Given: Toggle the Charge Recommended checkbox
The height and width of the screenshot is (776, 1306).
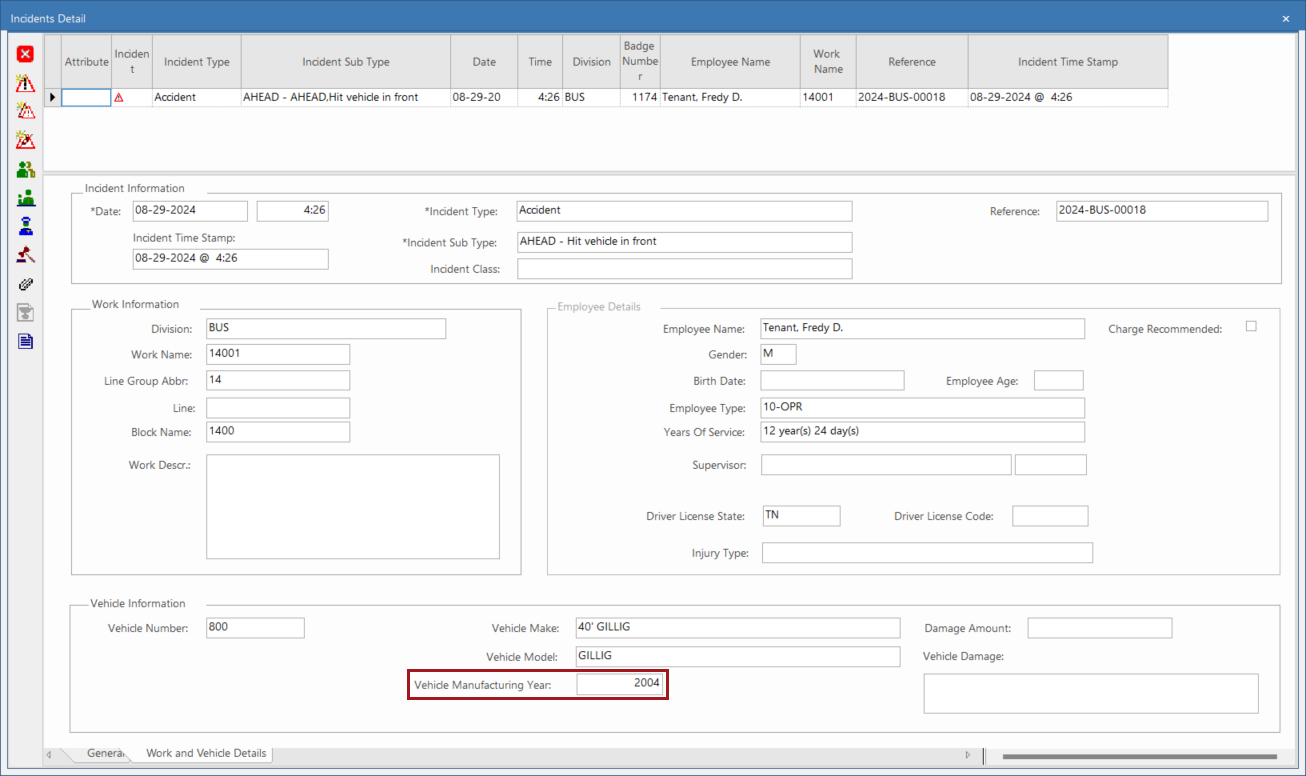Looking at the screenshot, I should (1251, 327).
